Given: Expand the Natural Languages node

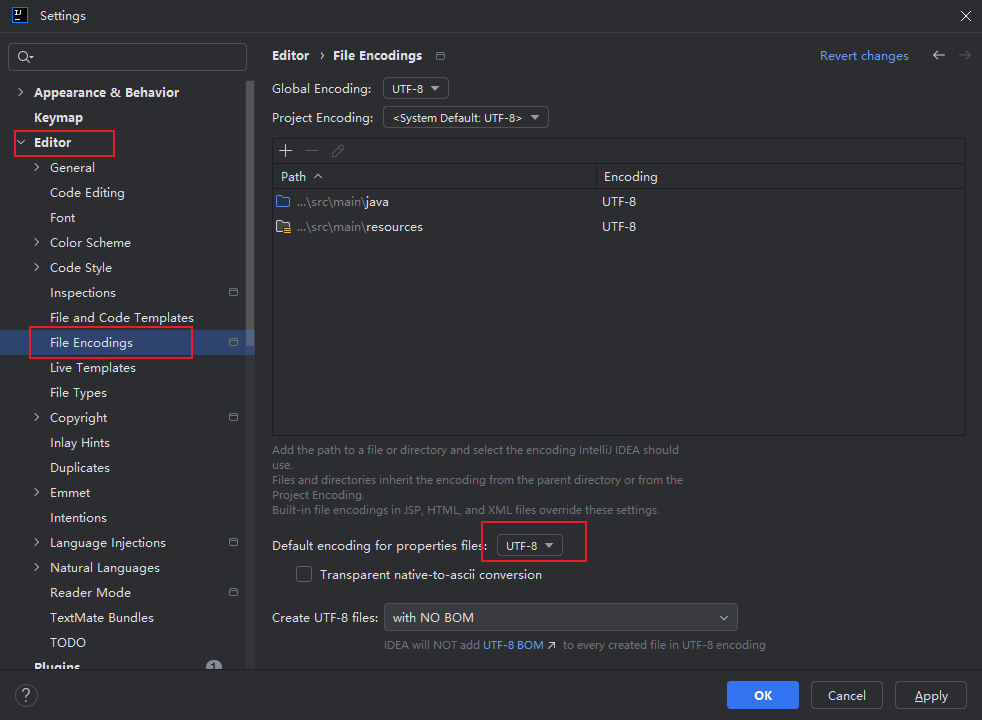Looking at the screenshot, I should point(36,567).
